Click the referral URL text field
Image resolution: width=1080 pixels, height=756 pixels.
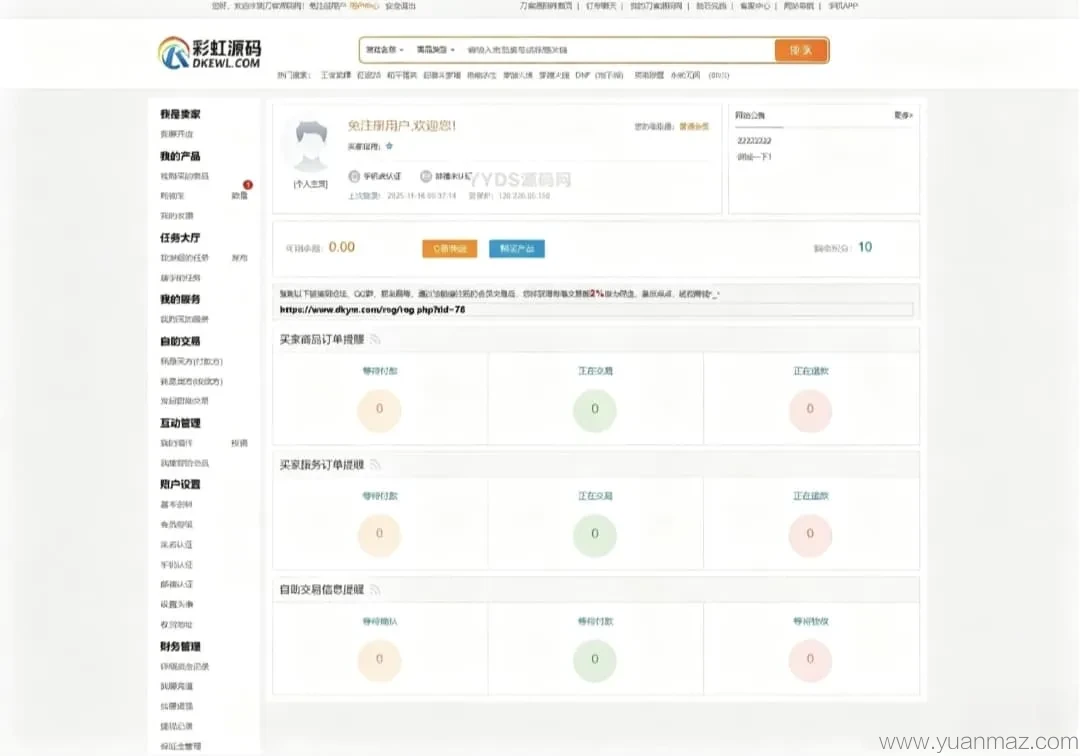click(595, 310)
